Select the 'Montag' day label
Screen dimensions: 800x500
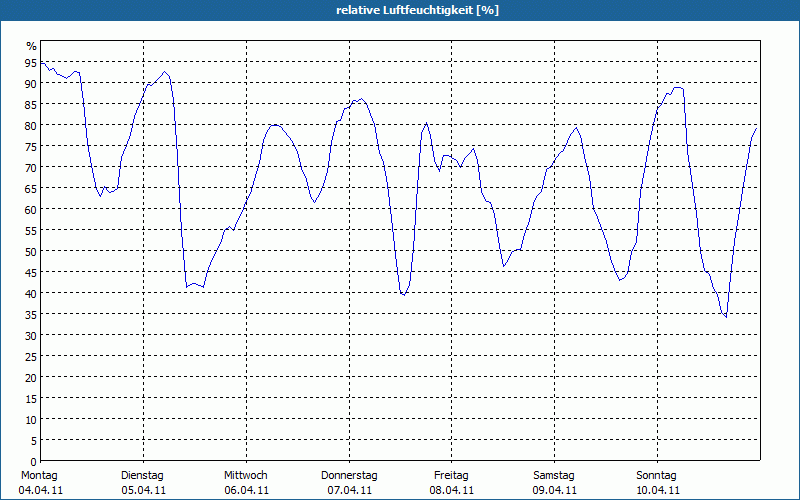click(x=39, y=475)
